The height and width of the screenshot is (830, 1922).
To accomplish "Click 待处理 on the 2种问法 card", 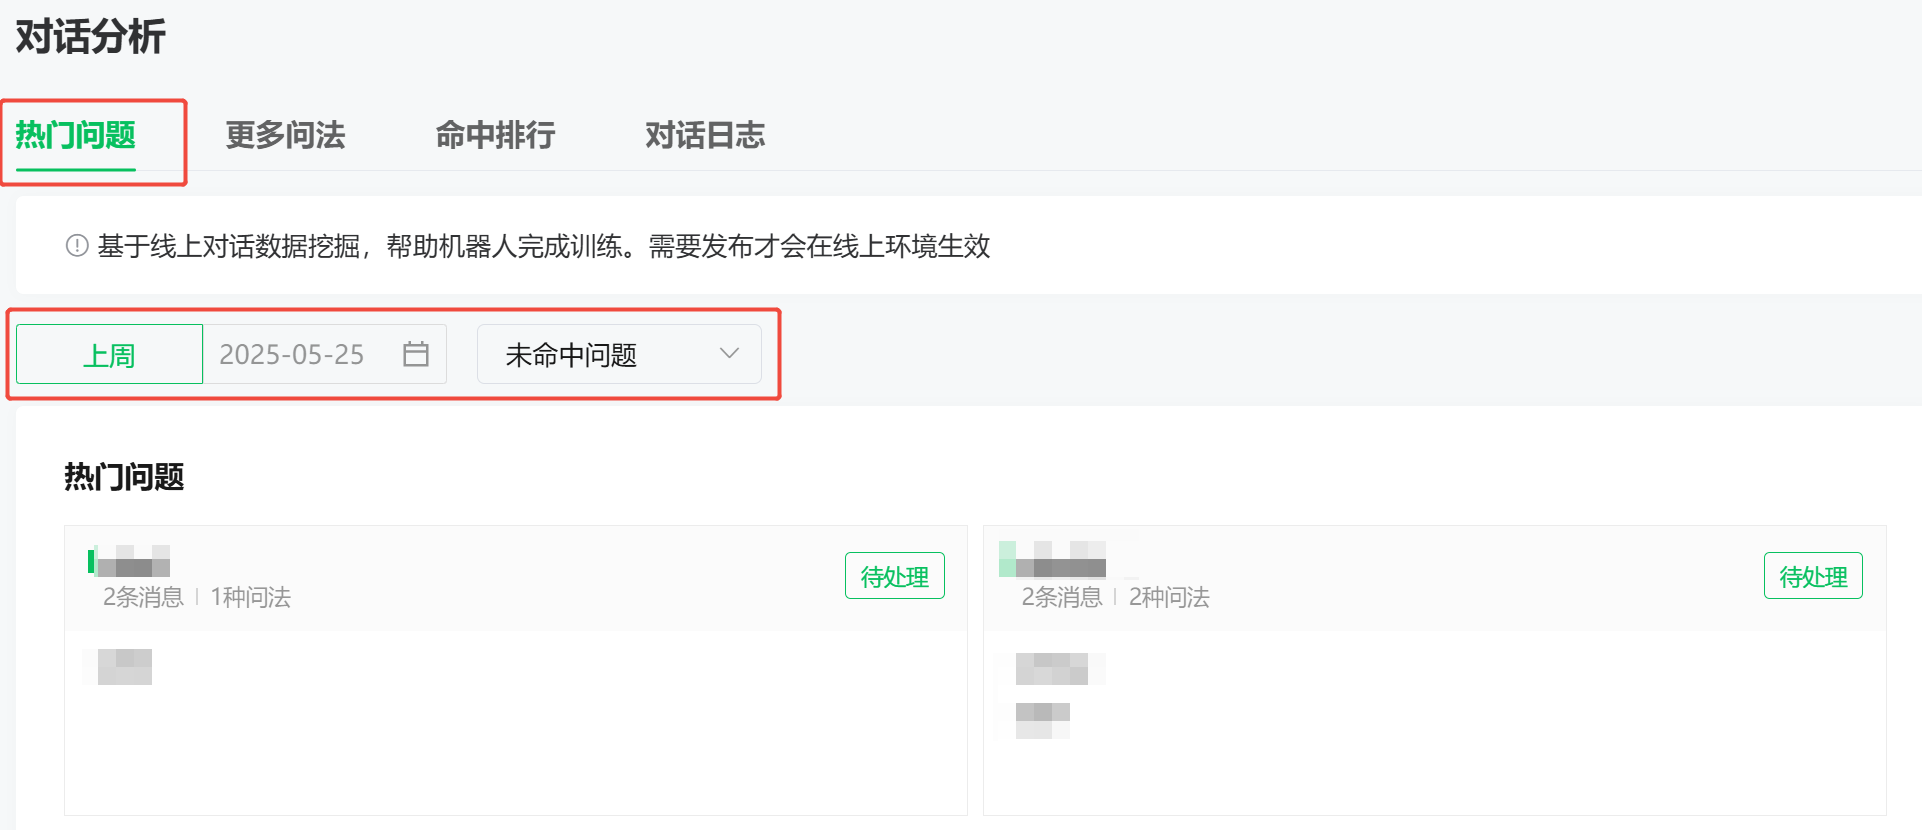I will pos(1812,576).
